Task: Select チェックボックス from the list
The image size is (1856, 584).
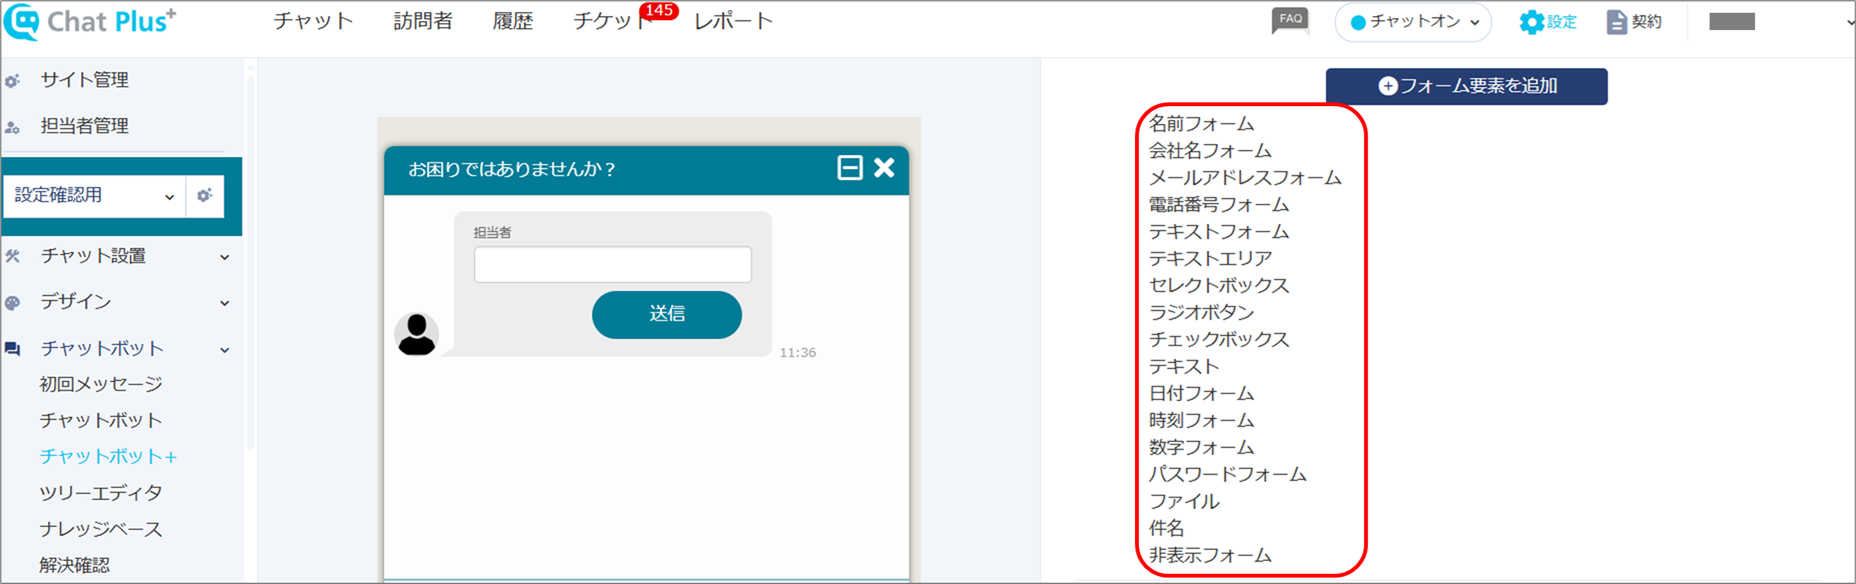Action: (1219, 340)
